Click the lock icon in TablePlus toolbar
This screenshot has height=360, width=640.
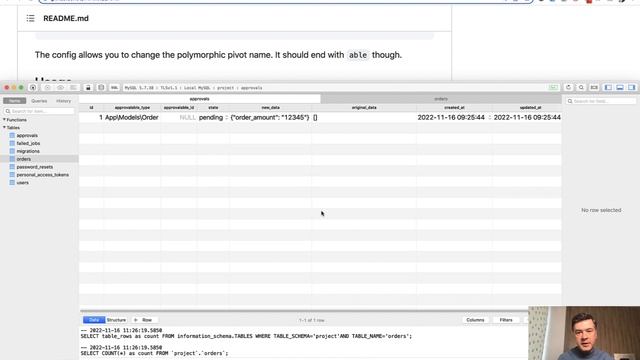(88, 88)
